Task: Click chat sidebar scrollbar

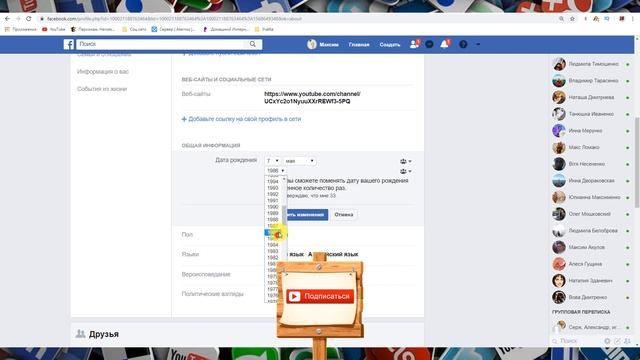Action: pyautogui.click(x=637, y=163)
